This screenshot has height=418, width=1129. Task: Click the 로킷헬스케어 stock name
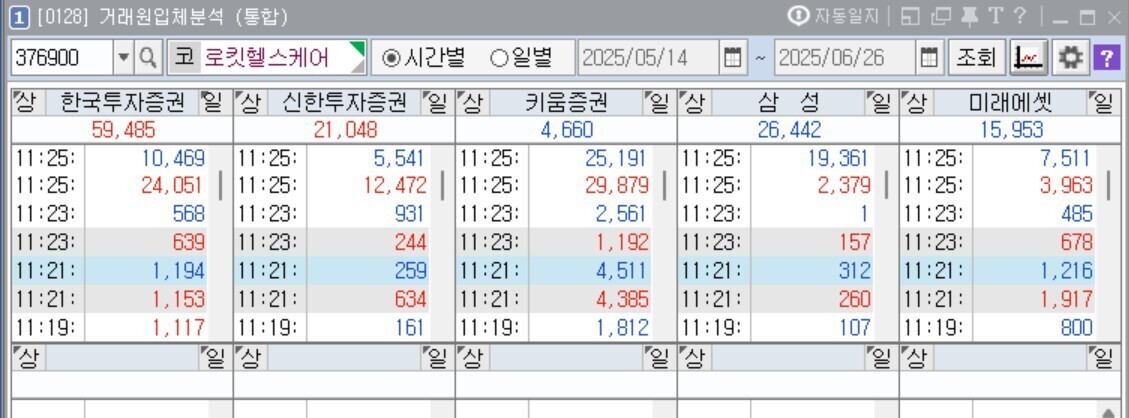pyautogui.click(x=266, y=58)
